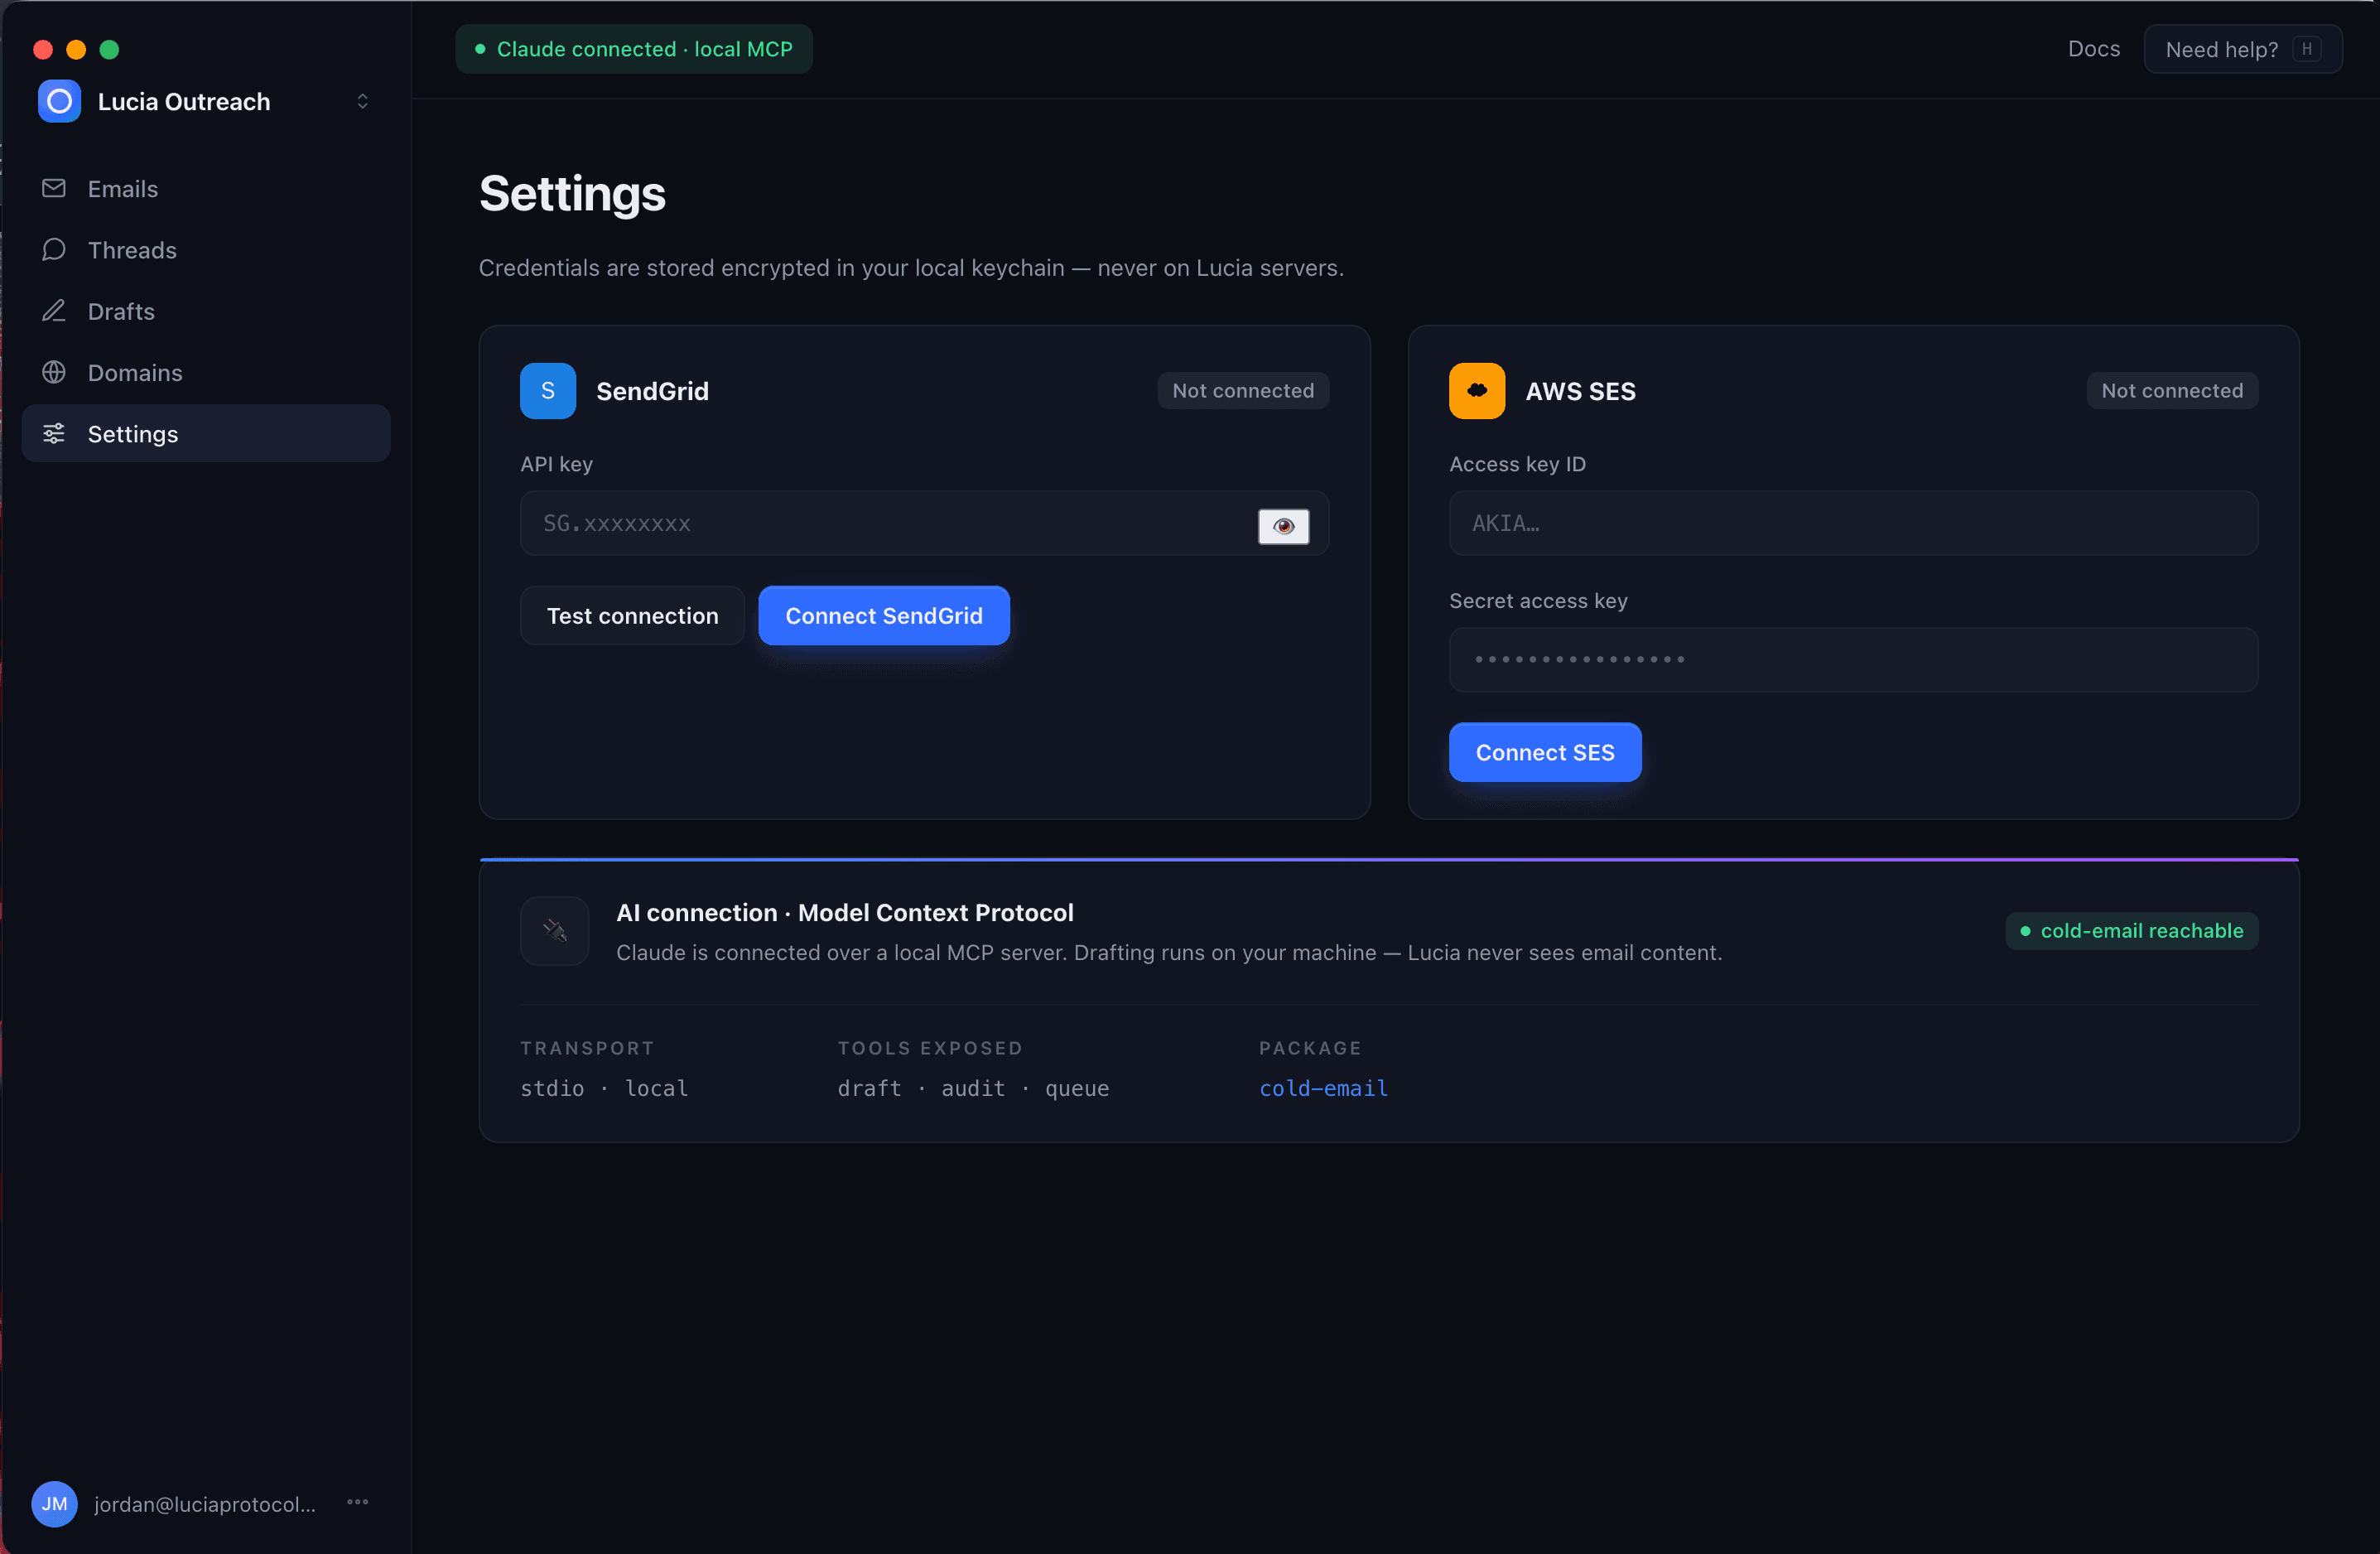Click the H shortcut key badge
This screenshot has width=2380, height=1554.
click(x=2306, y=49)
